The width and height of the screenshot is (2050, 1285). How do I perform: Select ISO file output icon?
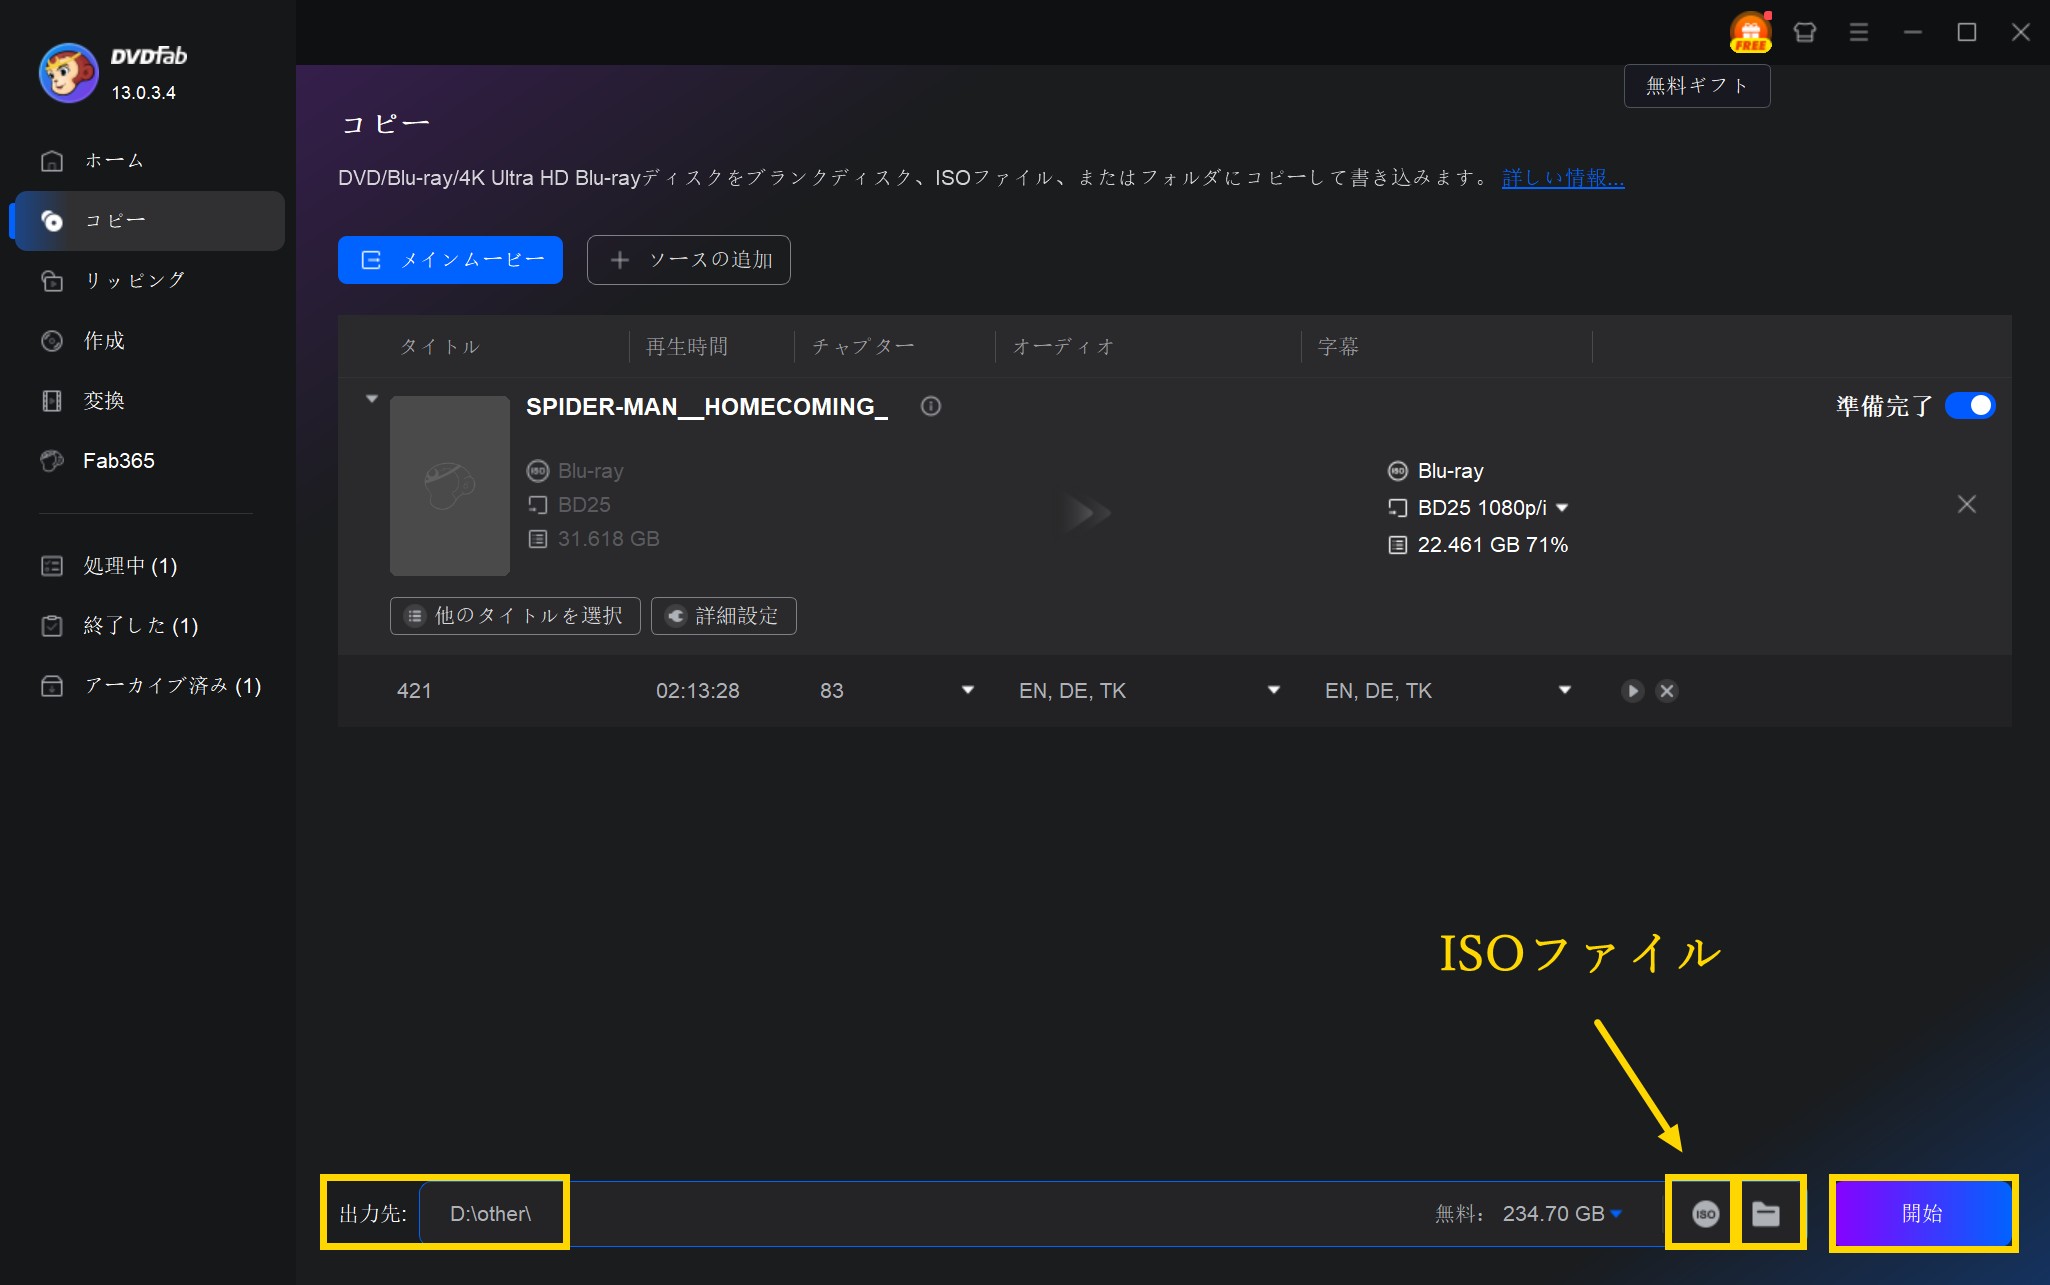(x=1705, y=1214)
